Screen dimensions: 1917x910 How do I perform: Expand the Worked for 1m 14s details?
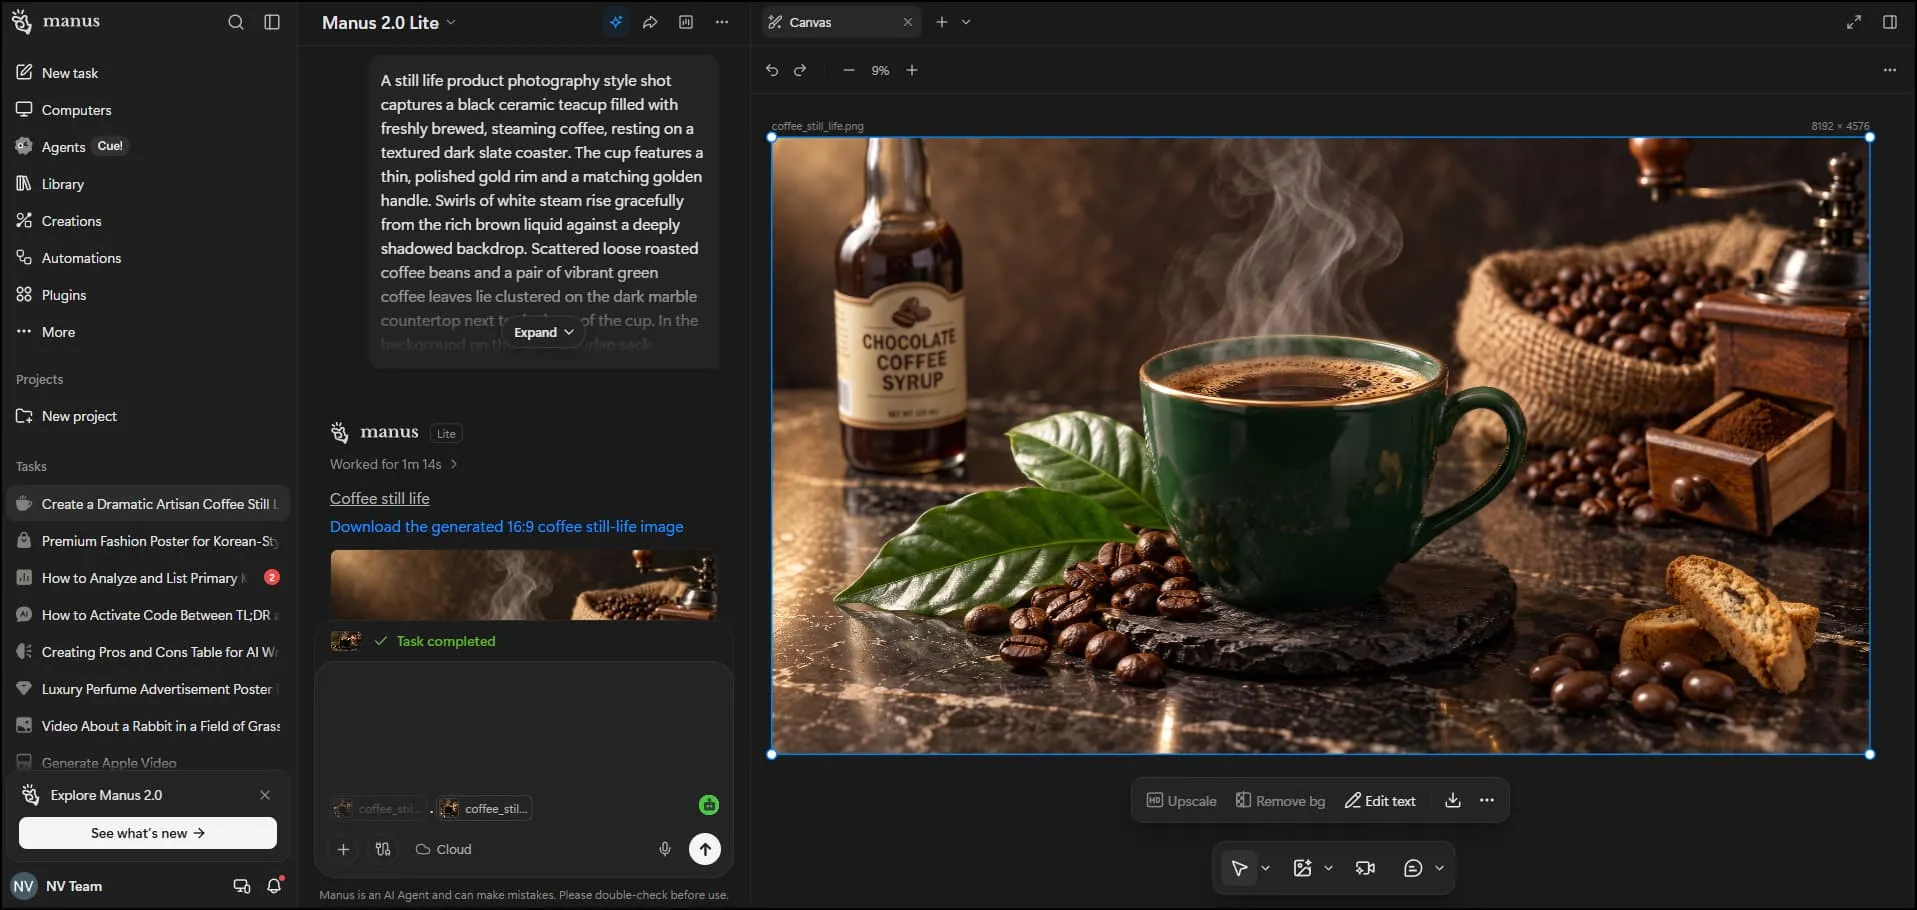pyautogui.click(x=393, y=464)
